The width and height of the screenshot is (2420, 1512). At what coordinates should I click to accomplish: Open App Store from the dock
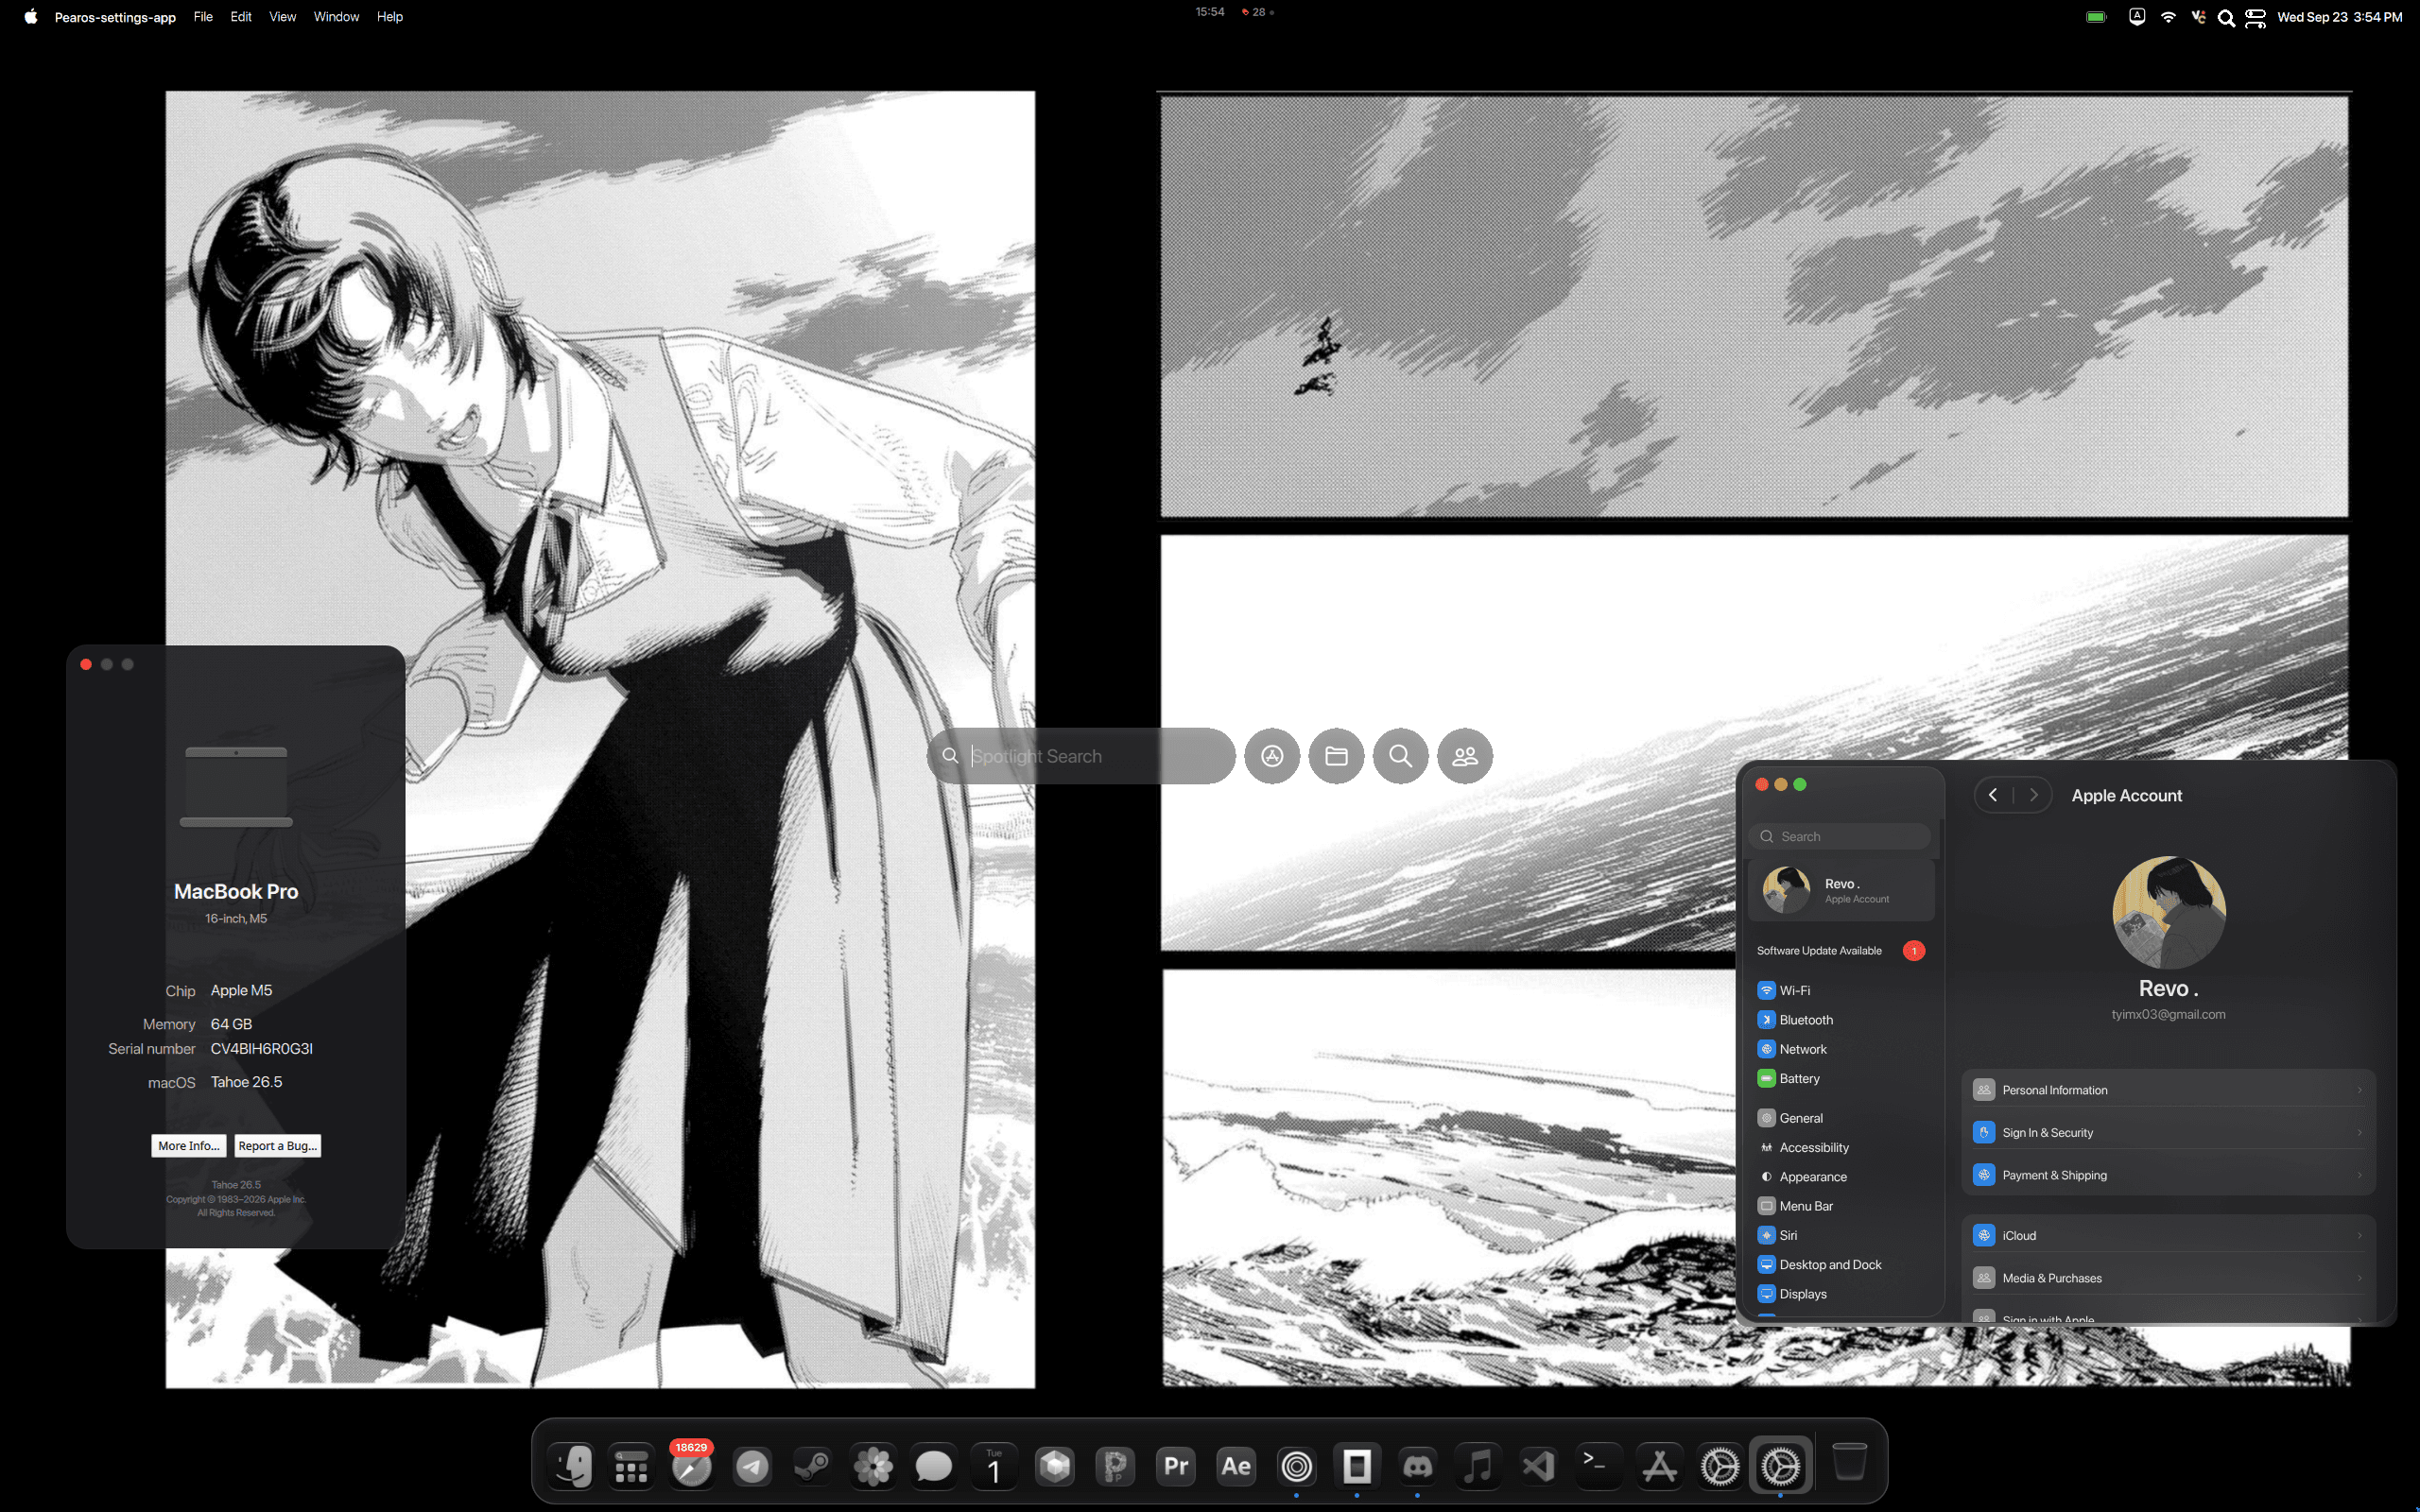pos(1659,1466)
